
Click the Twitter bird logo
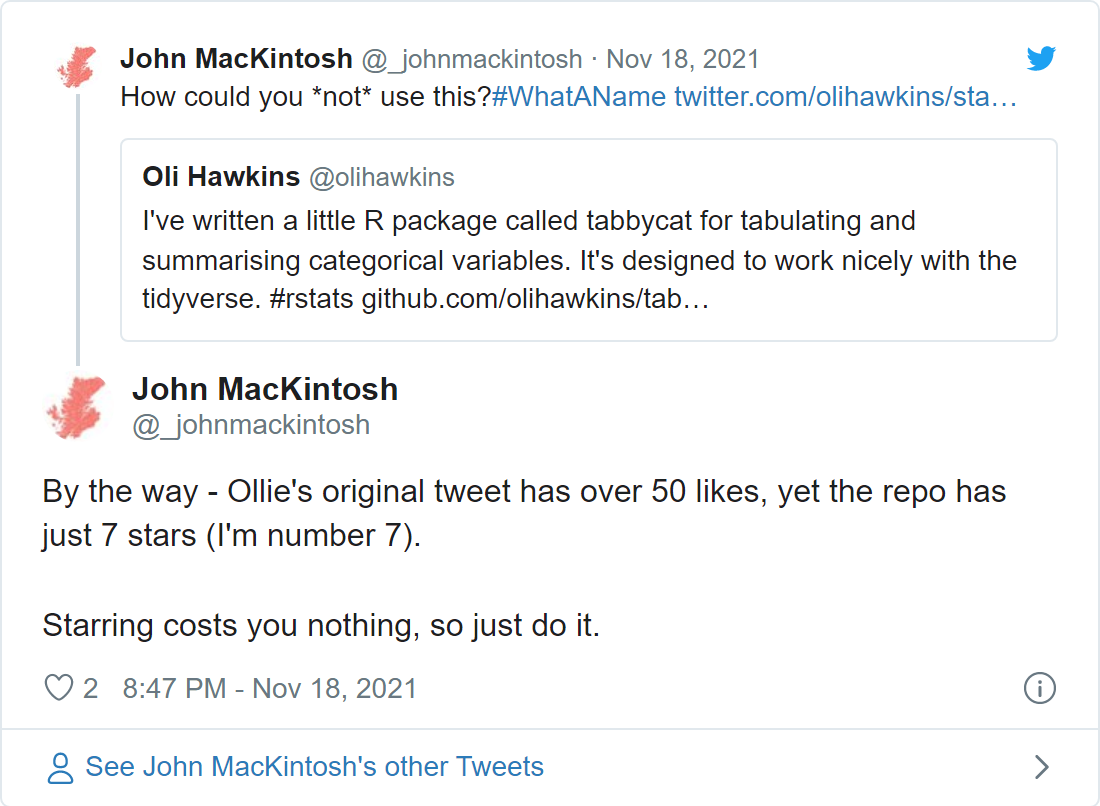coord(1041,59)
